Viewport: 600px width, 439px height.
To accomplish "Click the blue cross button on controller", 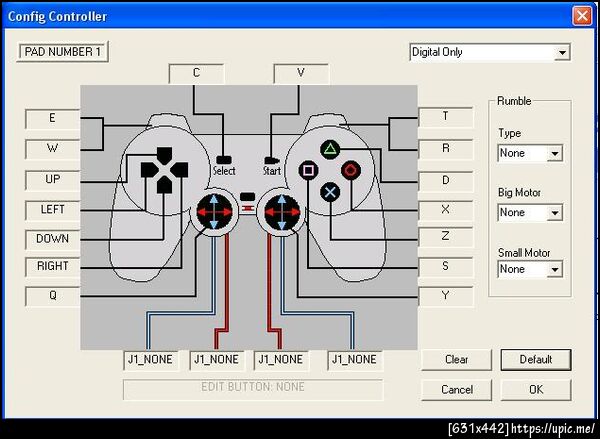I will click(x=330, y=192).
